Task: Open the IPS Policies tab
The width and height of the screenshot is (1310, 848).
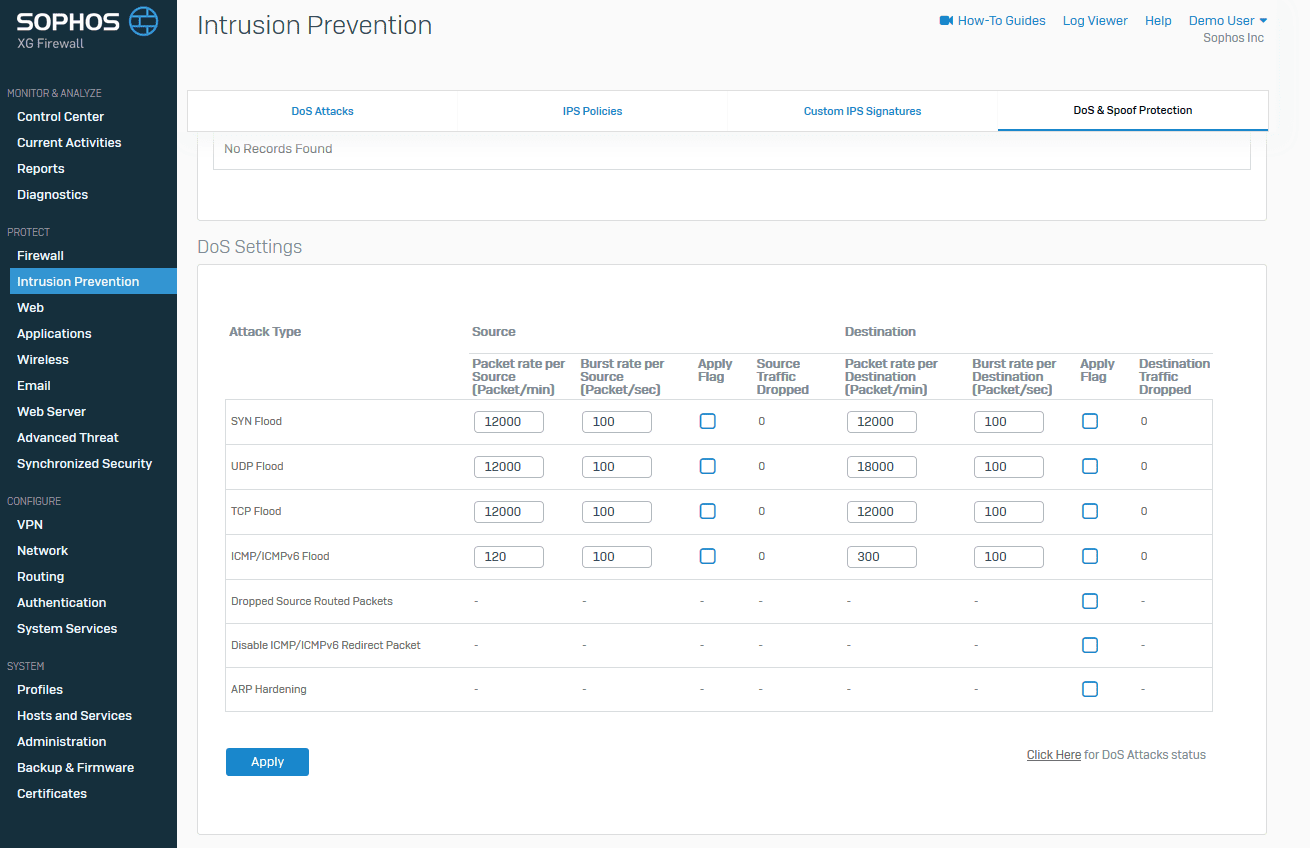Action: point(592,111)
